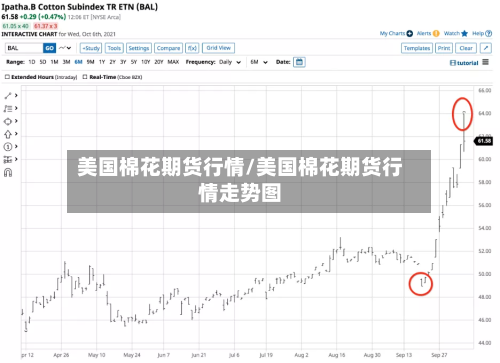Viewport: 500px width, 363px height.
Task: Select the 5D range
Action: [43, 62]
